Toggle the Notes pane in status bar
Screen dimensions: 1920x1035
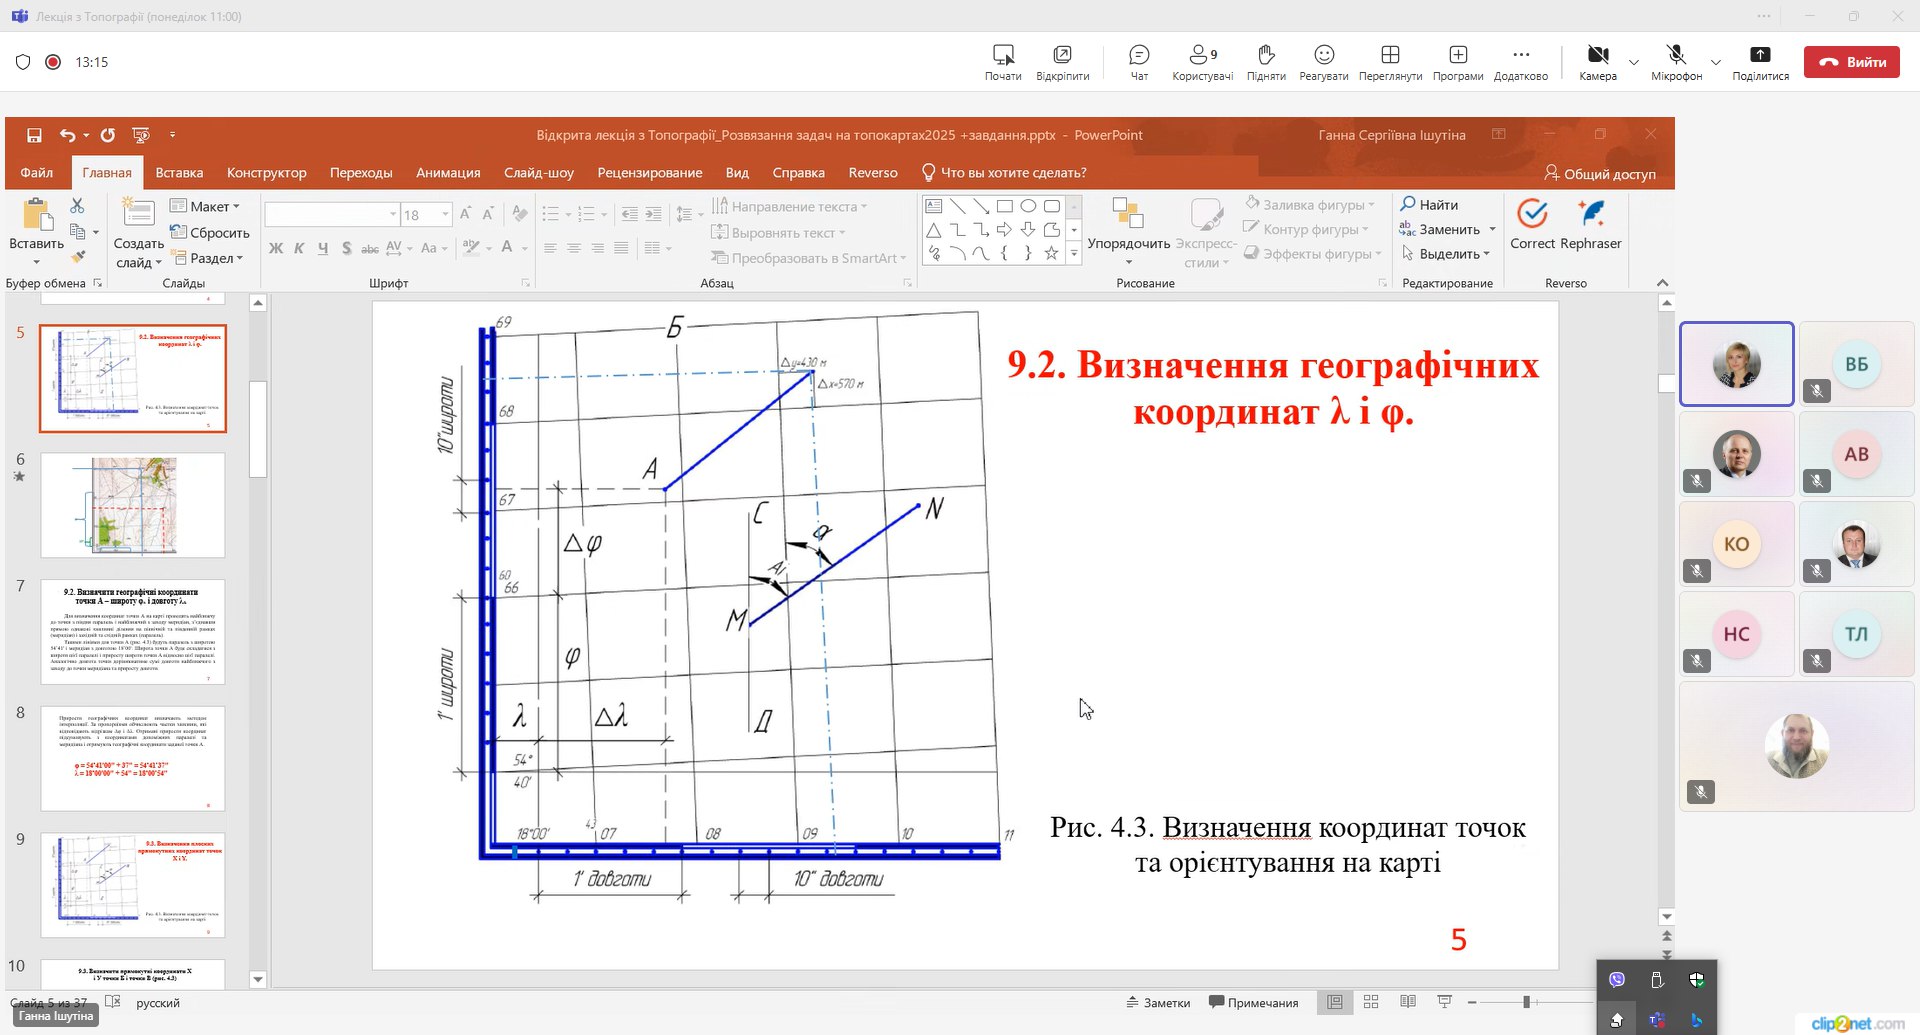tap(1158, 1003)
